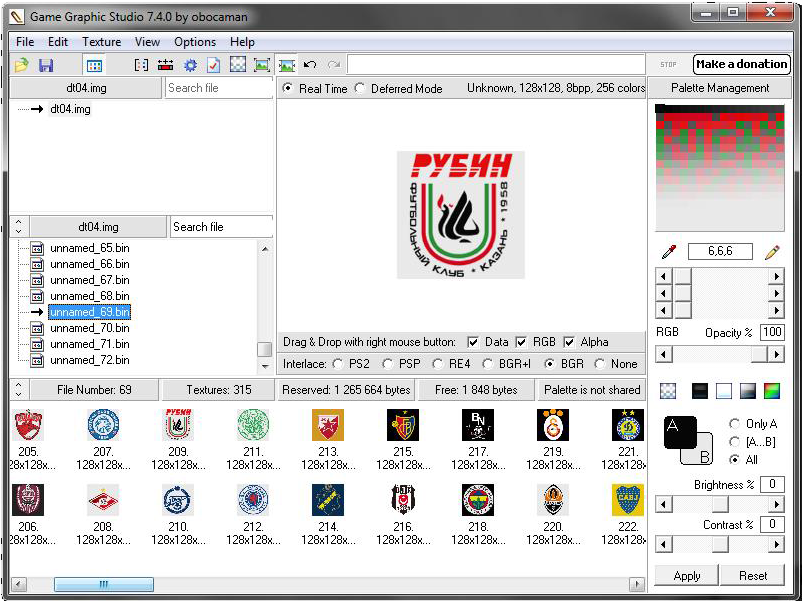This screenshot has width=802, height=601.
Task: Click the blue floppy save icon
Action: (46, 65)
